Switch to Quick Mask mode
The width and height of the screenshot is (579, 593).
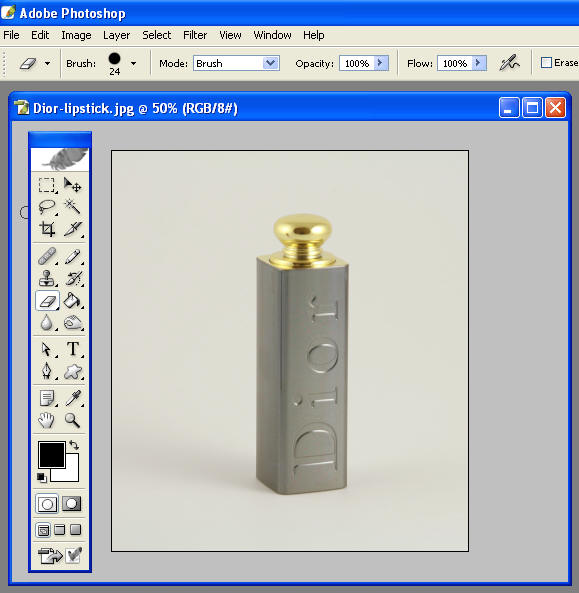(71, 504)
